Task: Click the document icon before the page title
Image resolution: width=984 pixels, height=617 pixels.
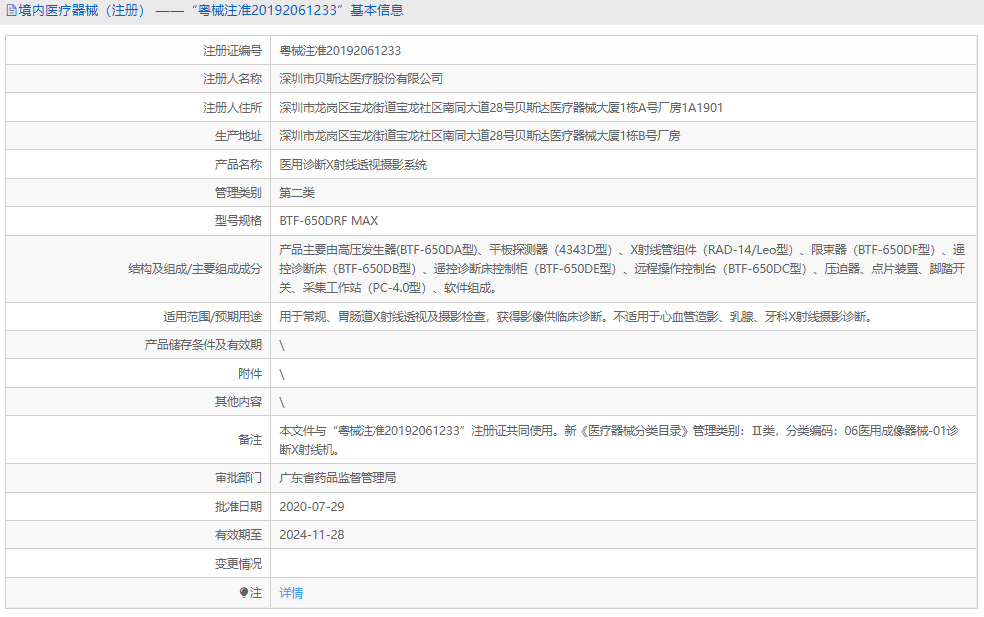Action: 10,10
